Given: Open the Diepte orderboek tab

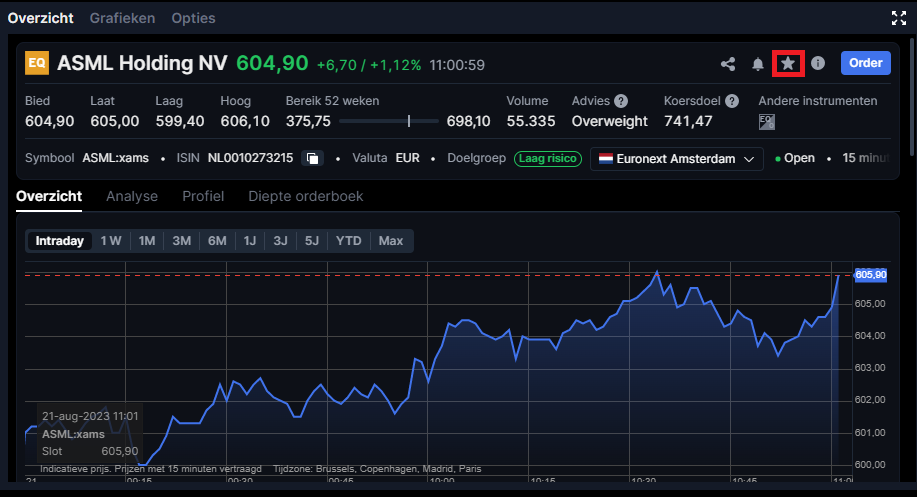Looking at the screenshot, I should point(306,196).
